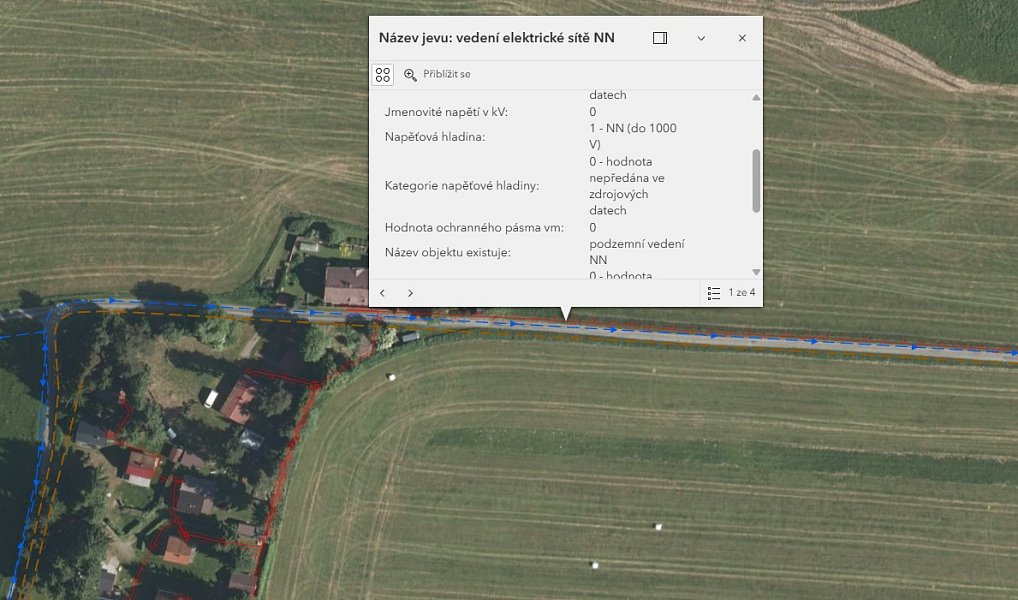Click the popup title 'Název jevu: vedení elektrické sítě NN'
This screenshot has width=1018, height=600.
(x=497, y=38)
